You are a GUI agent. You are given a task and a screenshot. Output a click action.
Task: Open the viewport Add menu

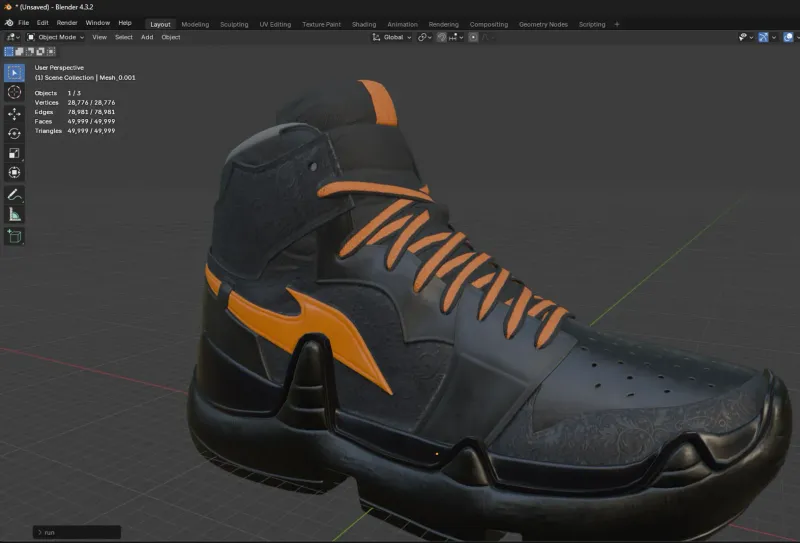coord(147,37)
